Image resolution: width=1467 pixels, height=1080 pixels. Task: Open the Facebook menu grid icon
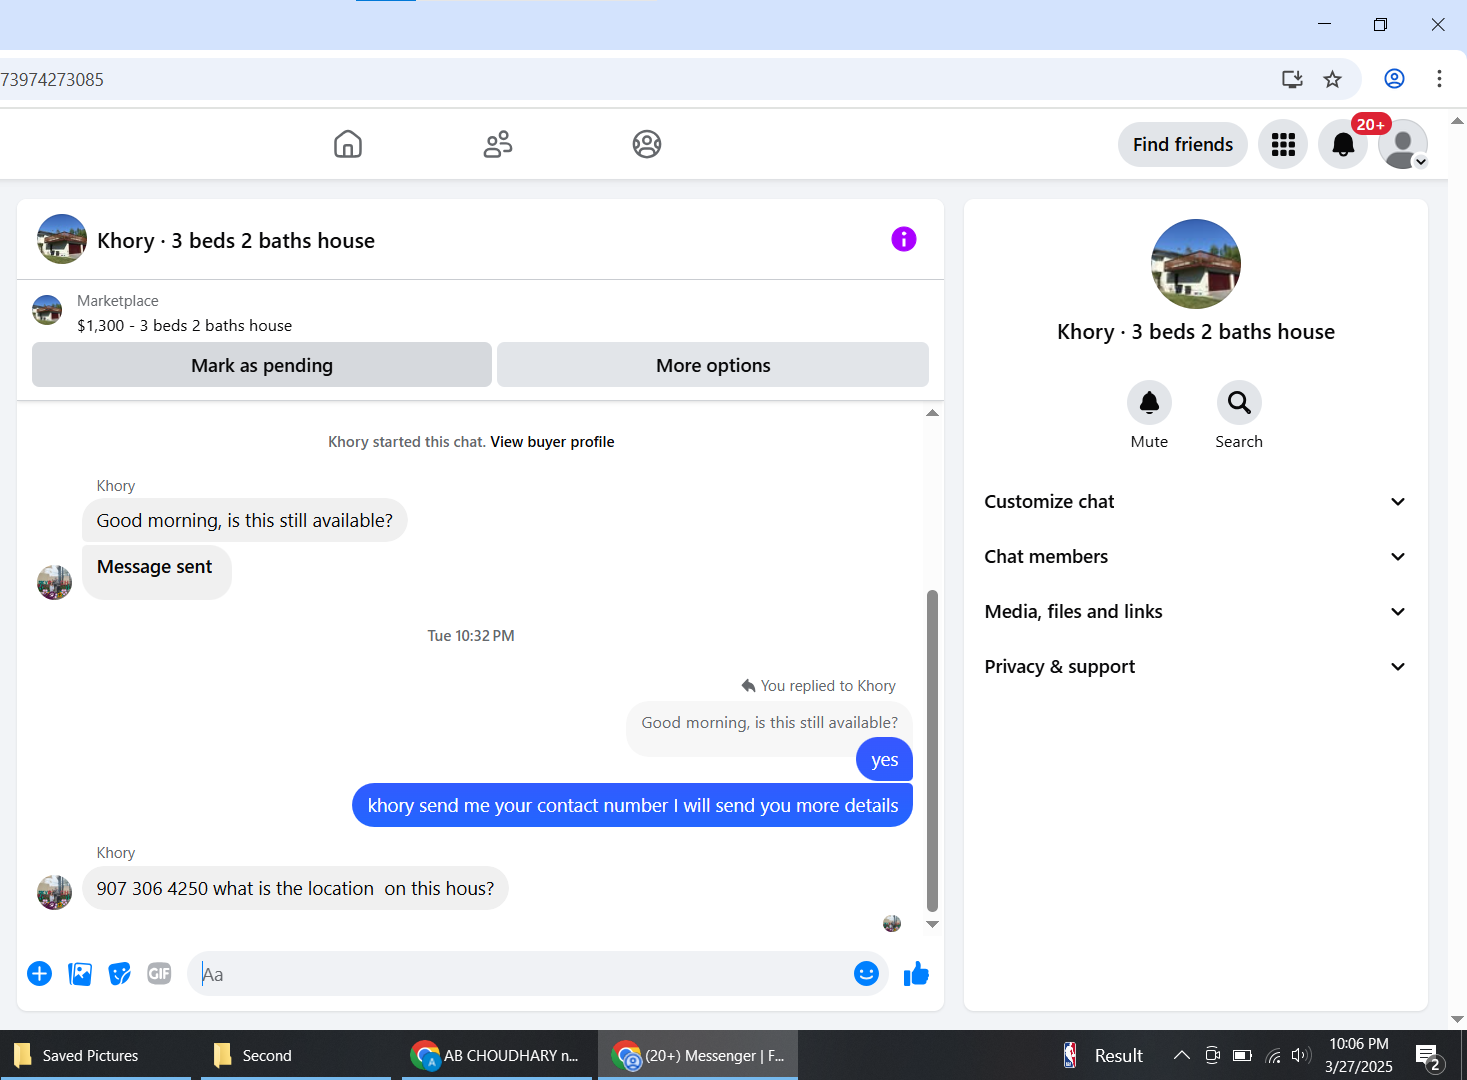click(1283, 145)
